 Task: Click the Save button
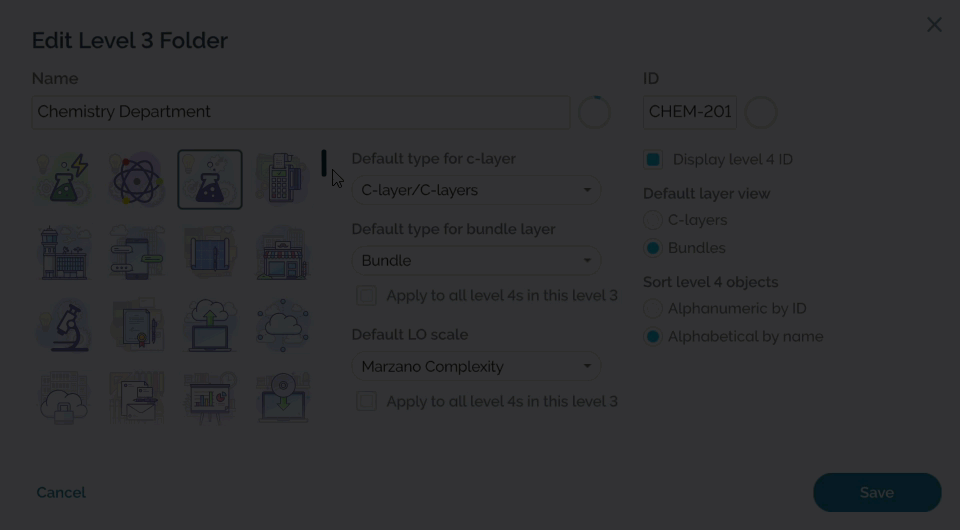(877, 492)
